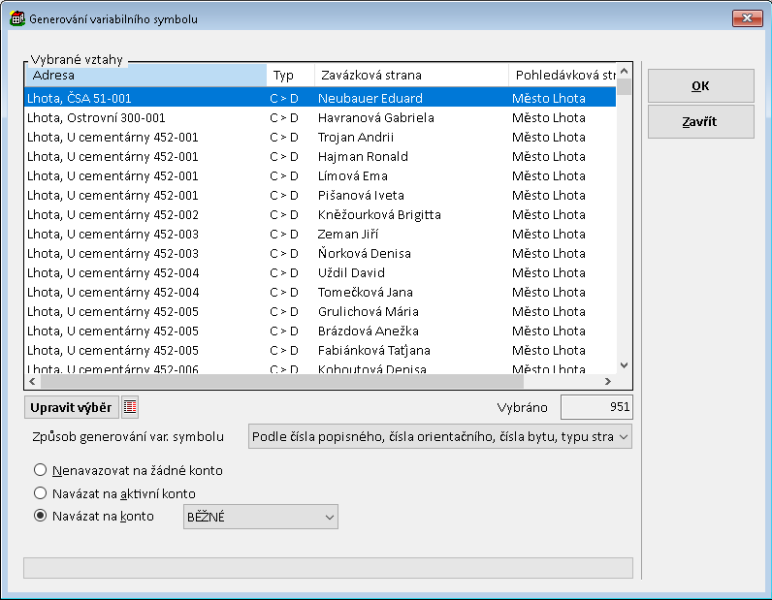Sort list by Adresa column header

[x=145, y=75]
